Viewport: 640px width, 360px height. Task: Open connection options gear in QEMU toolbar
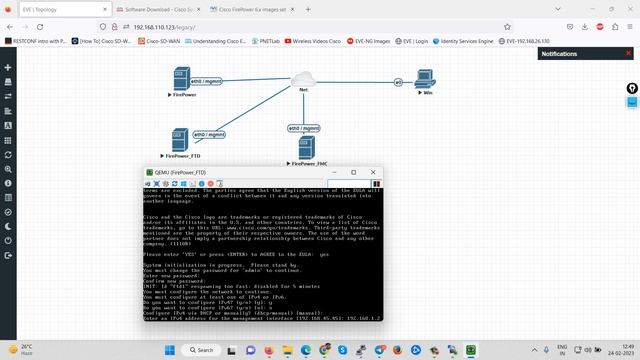pos(166,184)
